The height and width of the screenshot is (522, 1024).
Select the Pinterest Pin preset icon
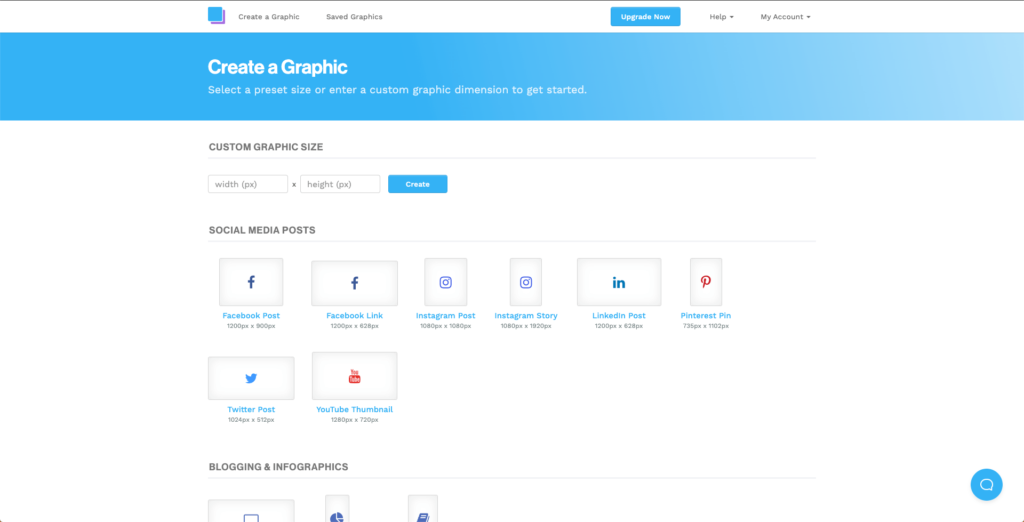pyautogui.click(x=706, y=282)
